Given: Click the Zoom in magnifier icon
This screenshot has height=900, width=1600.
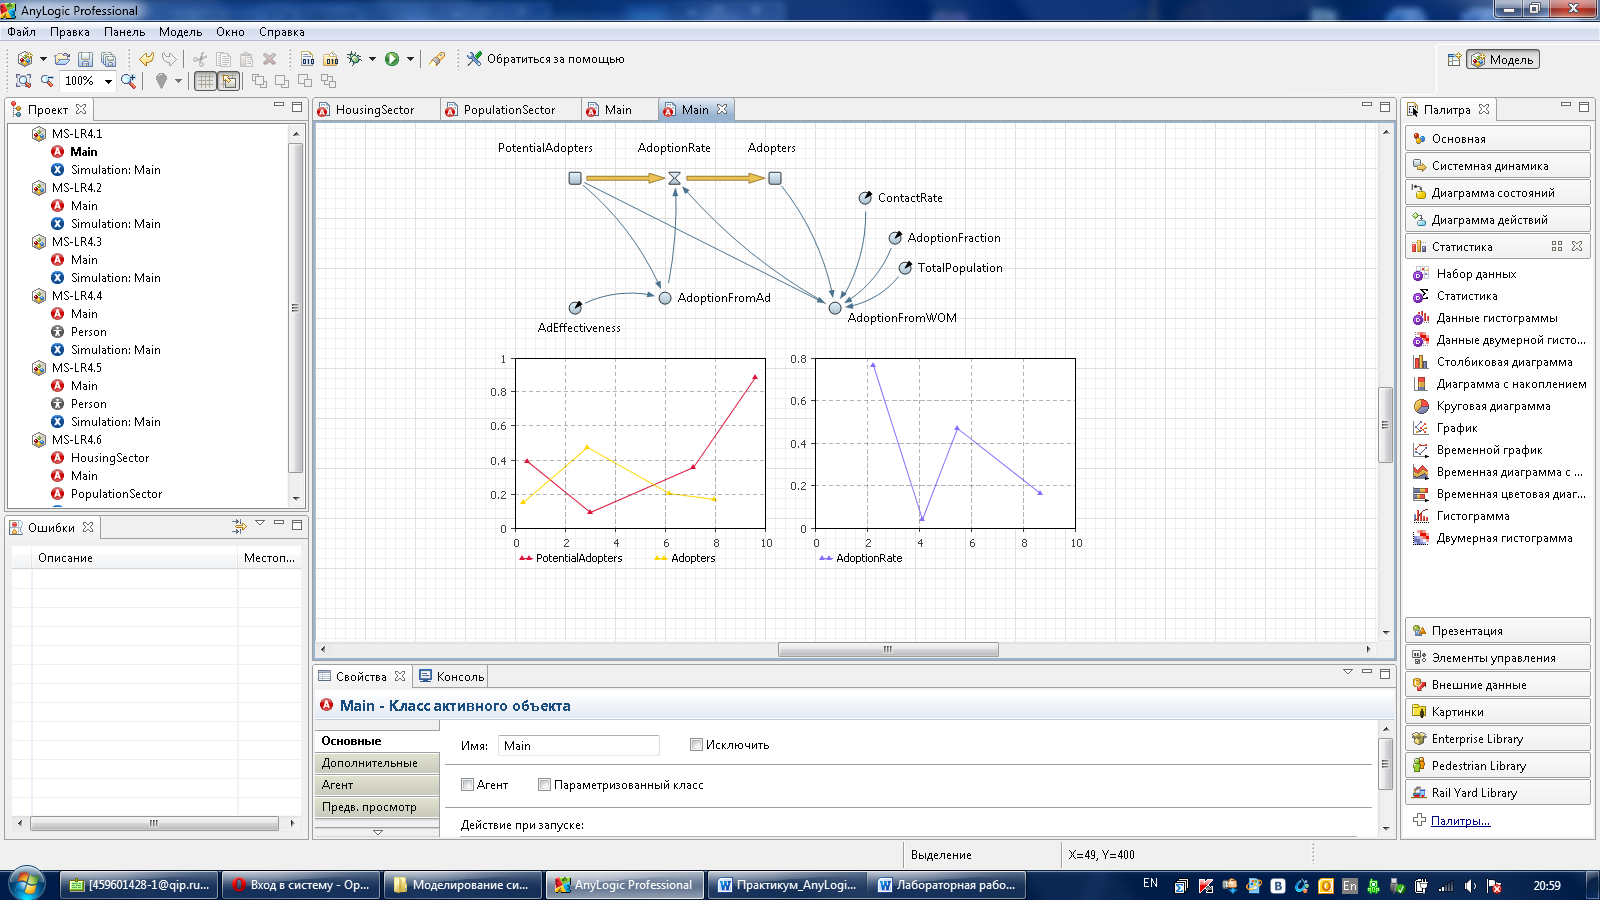Looking at the screenshot, I should coord(128,81).
